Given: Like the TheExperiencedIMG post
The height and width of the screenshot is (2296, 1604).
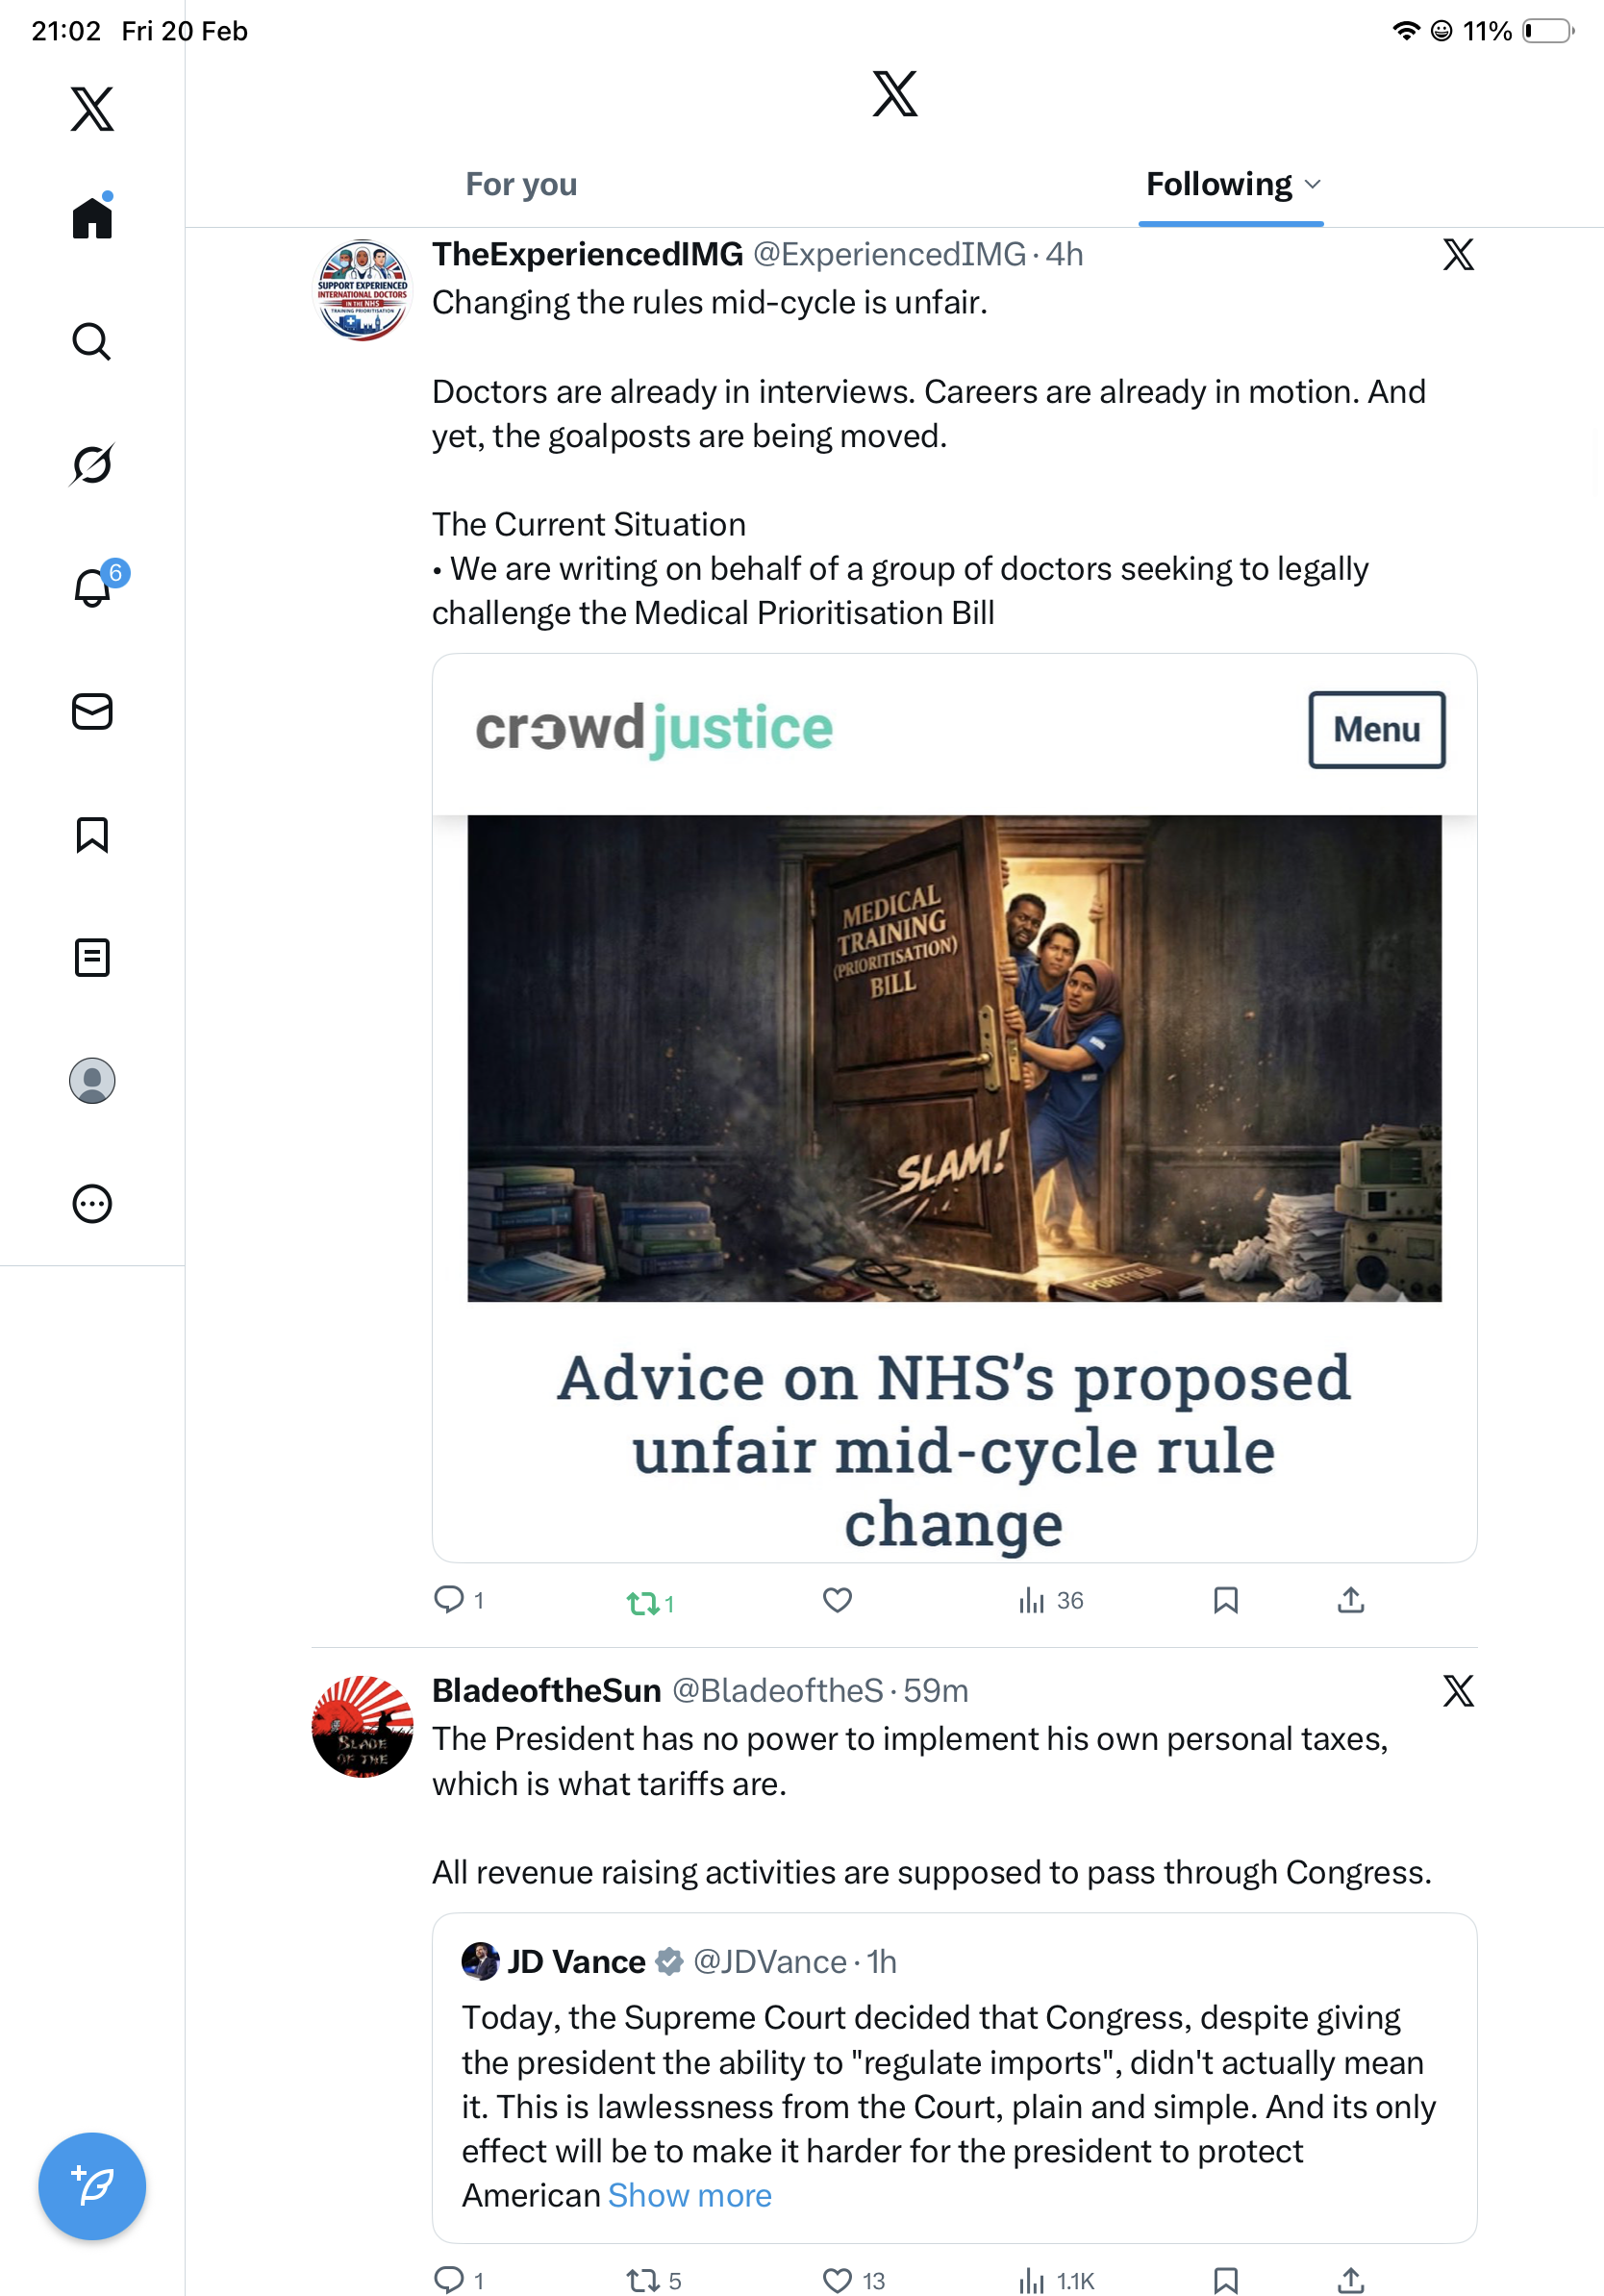Looking at the screenshot, I should 837,1600.
